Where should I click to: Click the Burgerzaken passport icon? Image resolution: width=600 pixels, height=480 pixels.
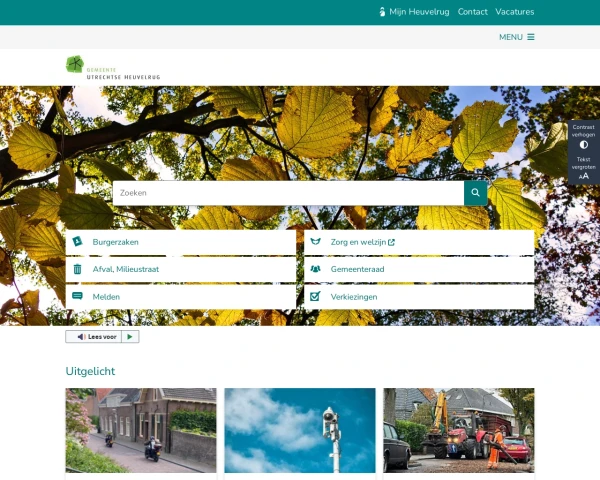[x=77, y=242]
